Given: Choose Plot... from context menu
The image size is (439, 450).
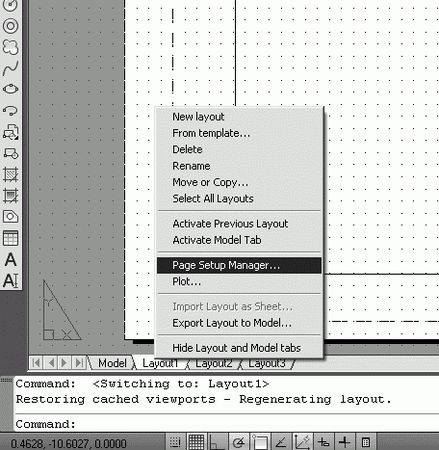Looking at the screenshot, I should pyautogui.click(x=239, y=281).
